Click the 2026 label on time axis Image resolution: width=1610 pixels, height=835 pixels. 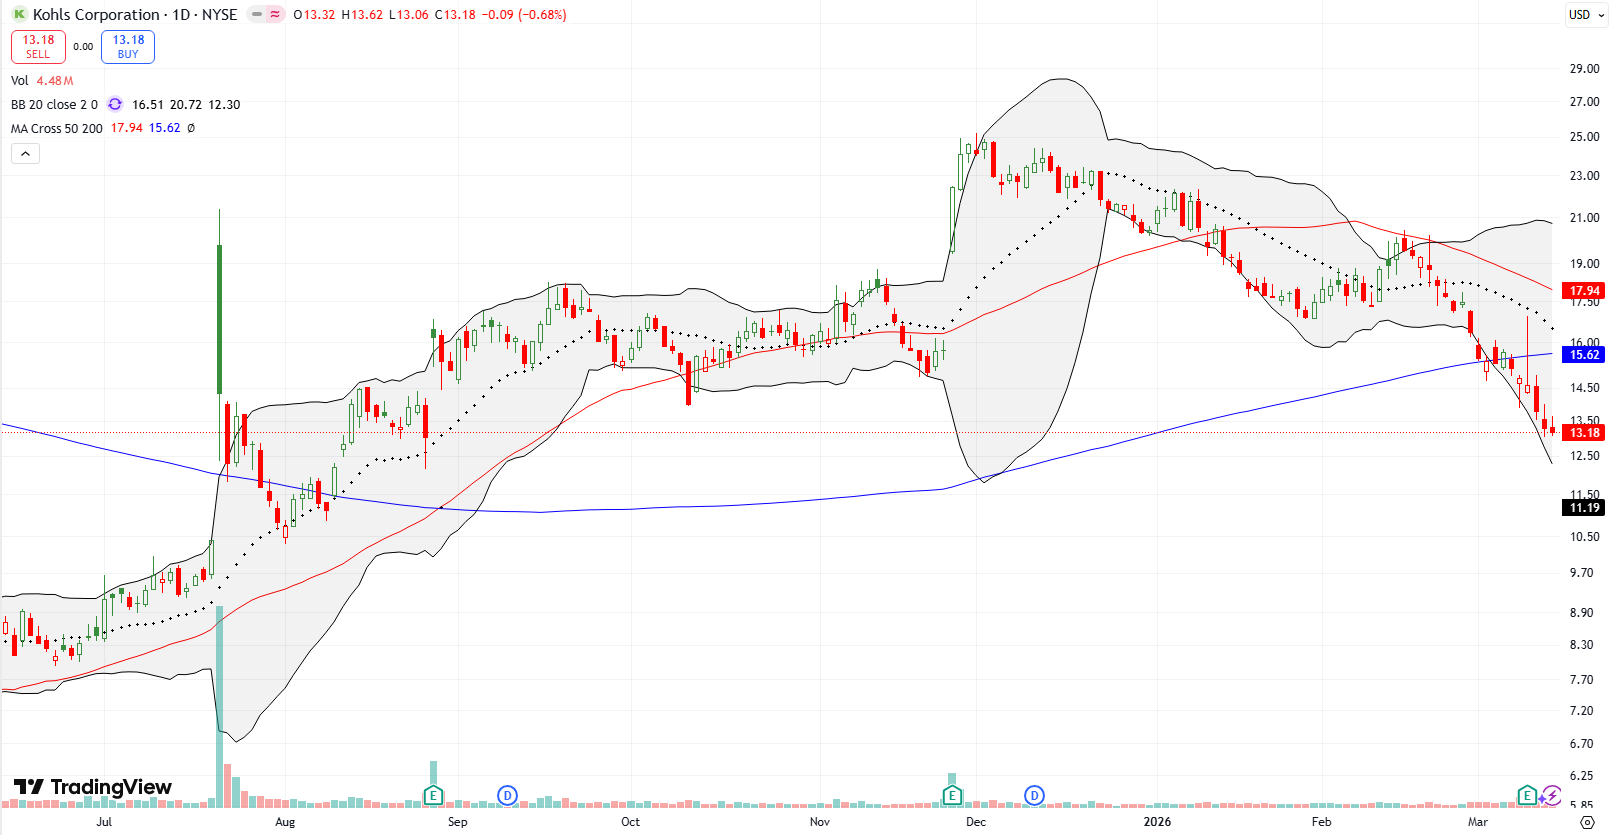(x=1157, y=822)
